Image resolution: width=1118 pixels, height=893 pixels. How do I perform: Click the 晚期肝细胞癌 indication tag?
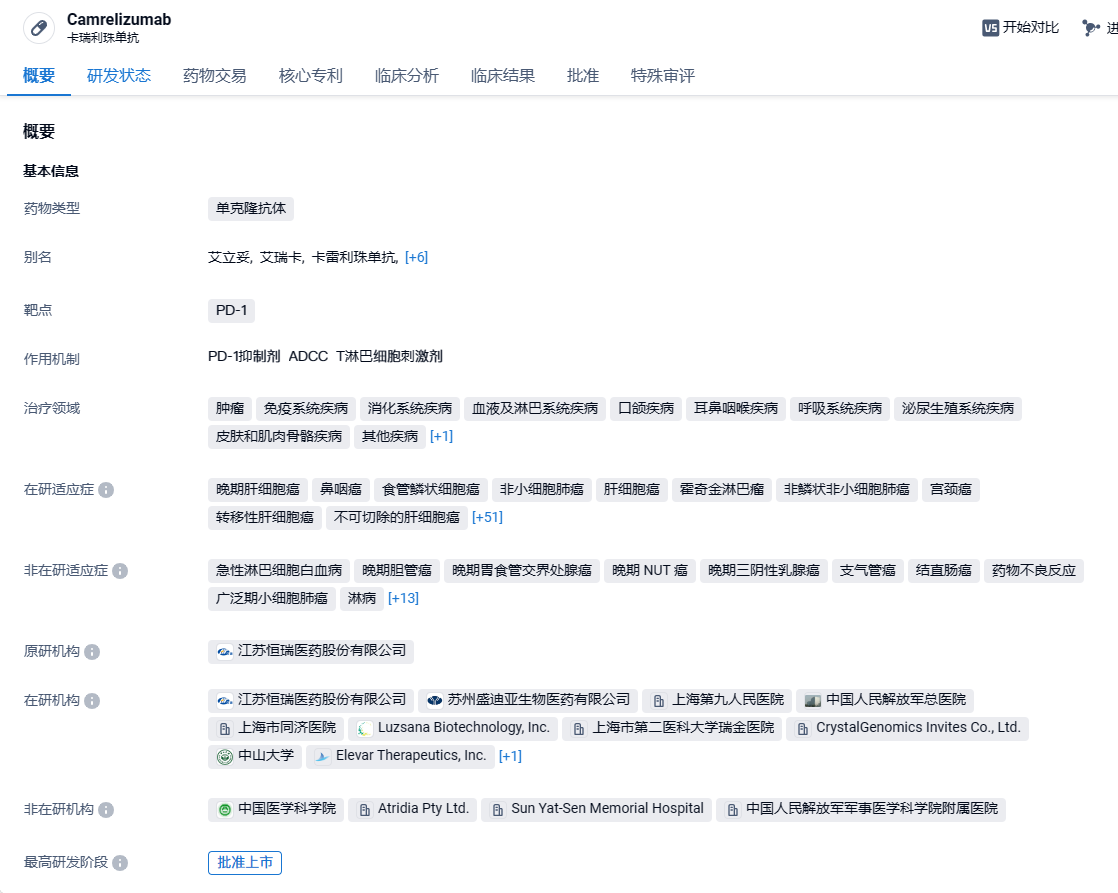[258, 490]
